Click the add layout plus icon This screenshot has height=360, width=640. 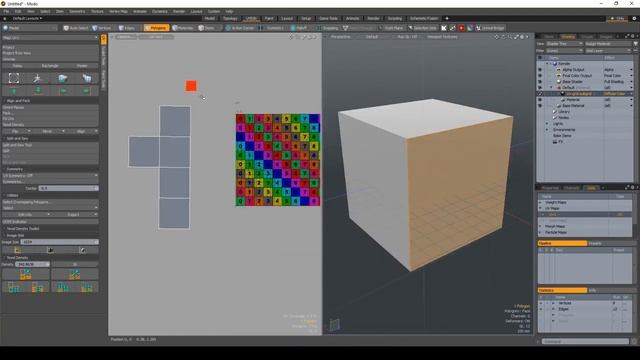(x=447, y=18)
